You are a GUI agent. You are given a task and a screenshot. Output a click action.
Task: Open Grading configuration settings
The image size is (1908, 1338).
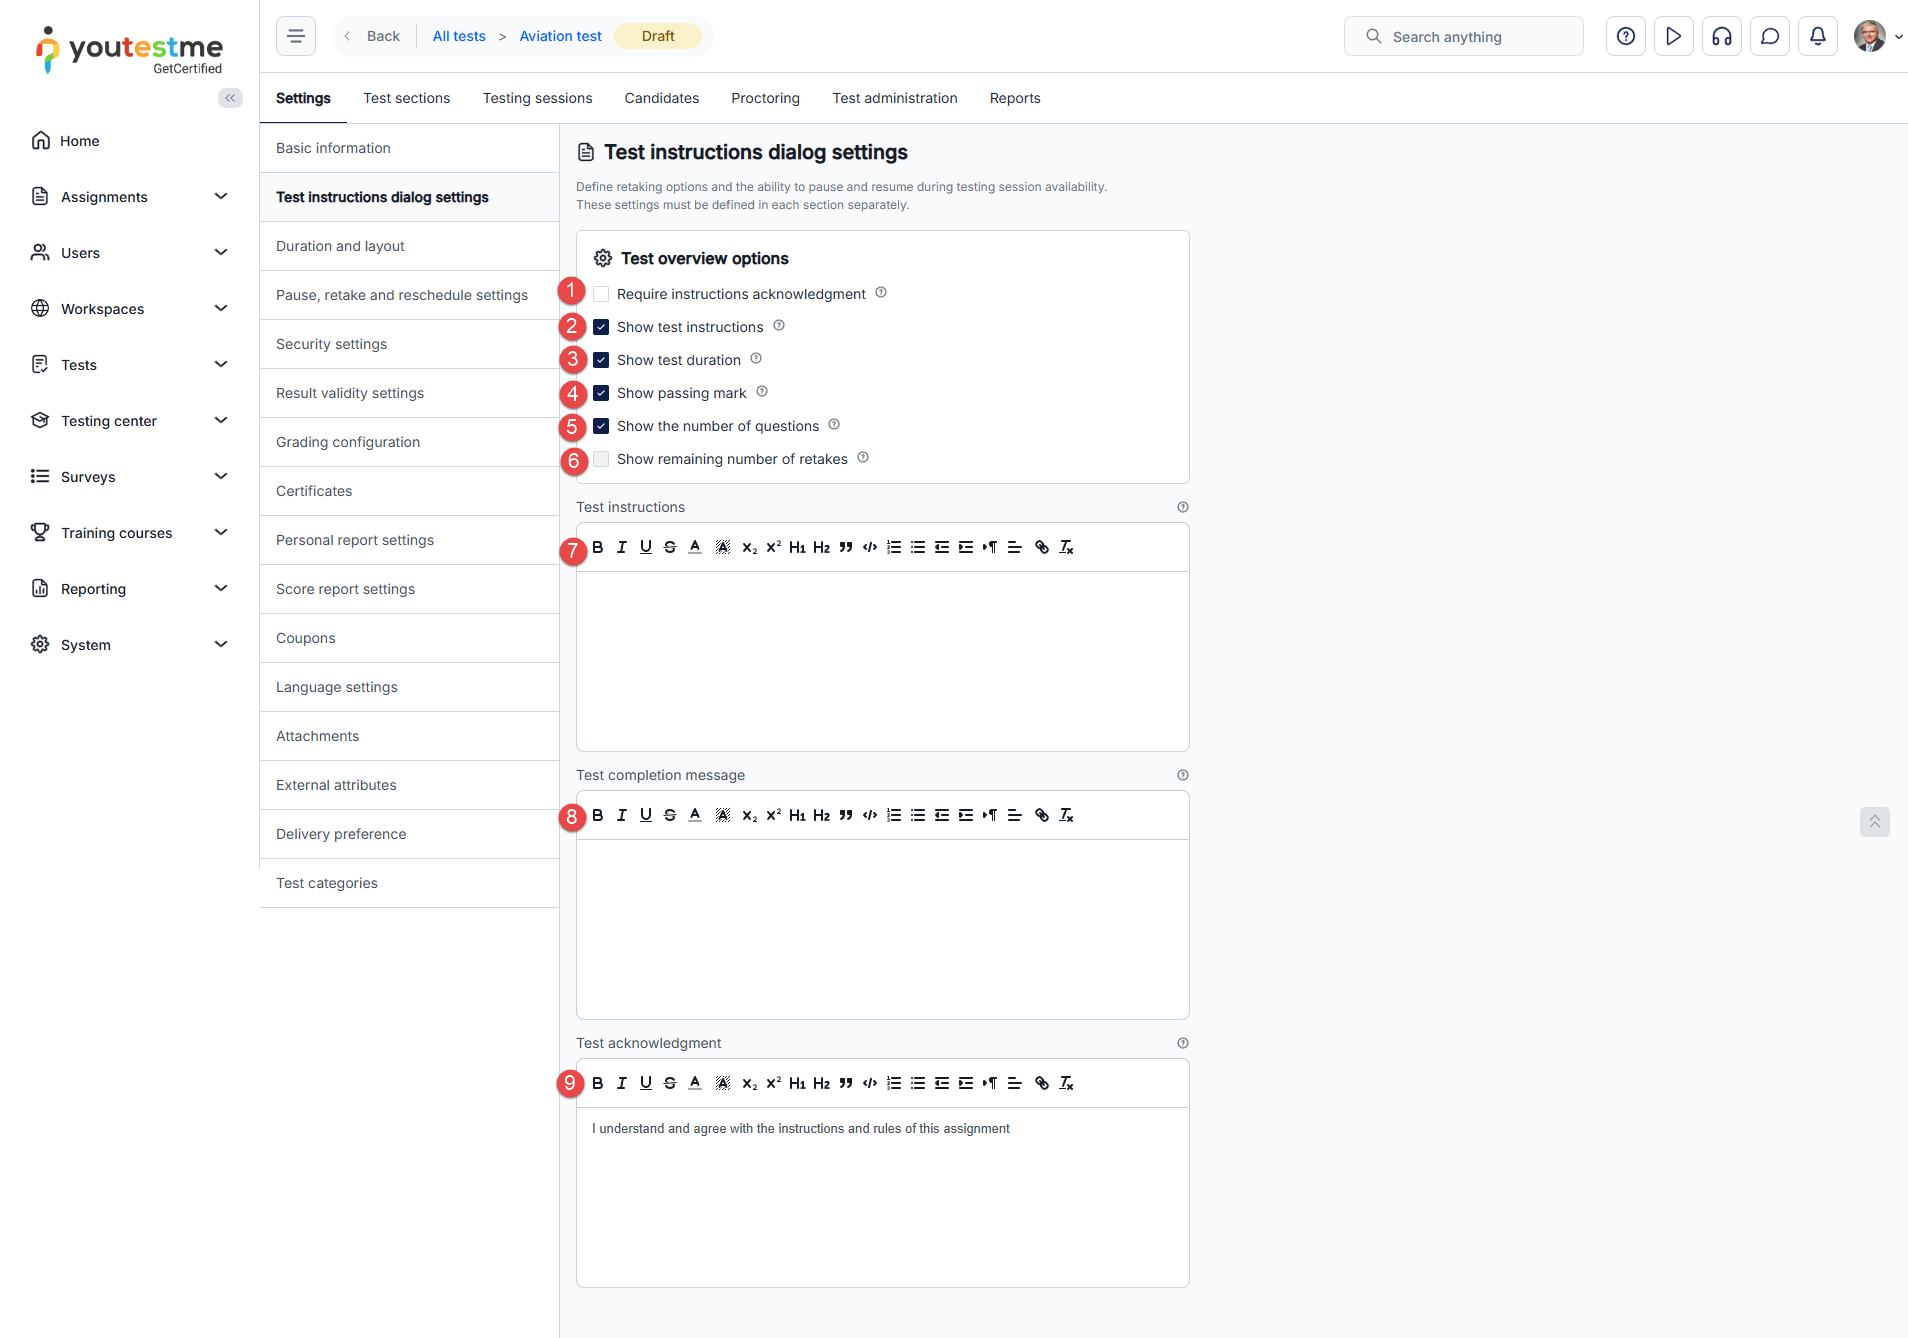point(409,442)
